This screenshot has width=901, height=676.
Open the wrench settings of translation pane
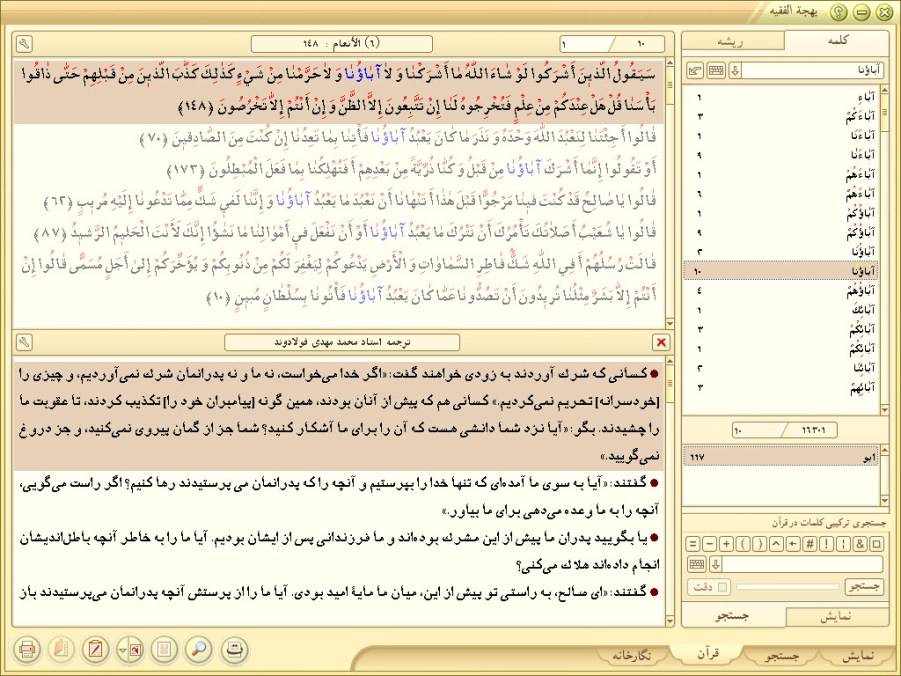[x=24, y=342]
